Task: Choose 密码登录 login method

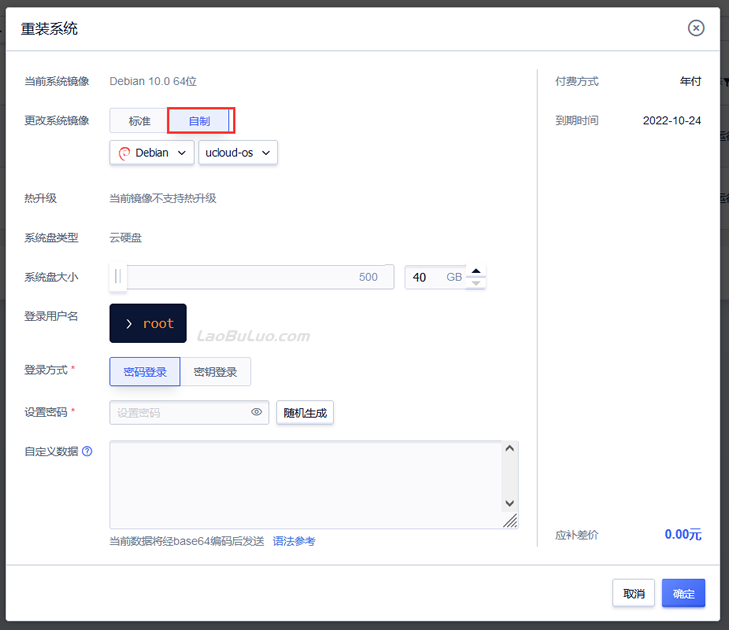Action: point(145,371)
